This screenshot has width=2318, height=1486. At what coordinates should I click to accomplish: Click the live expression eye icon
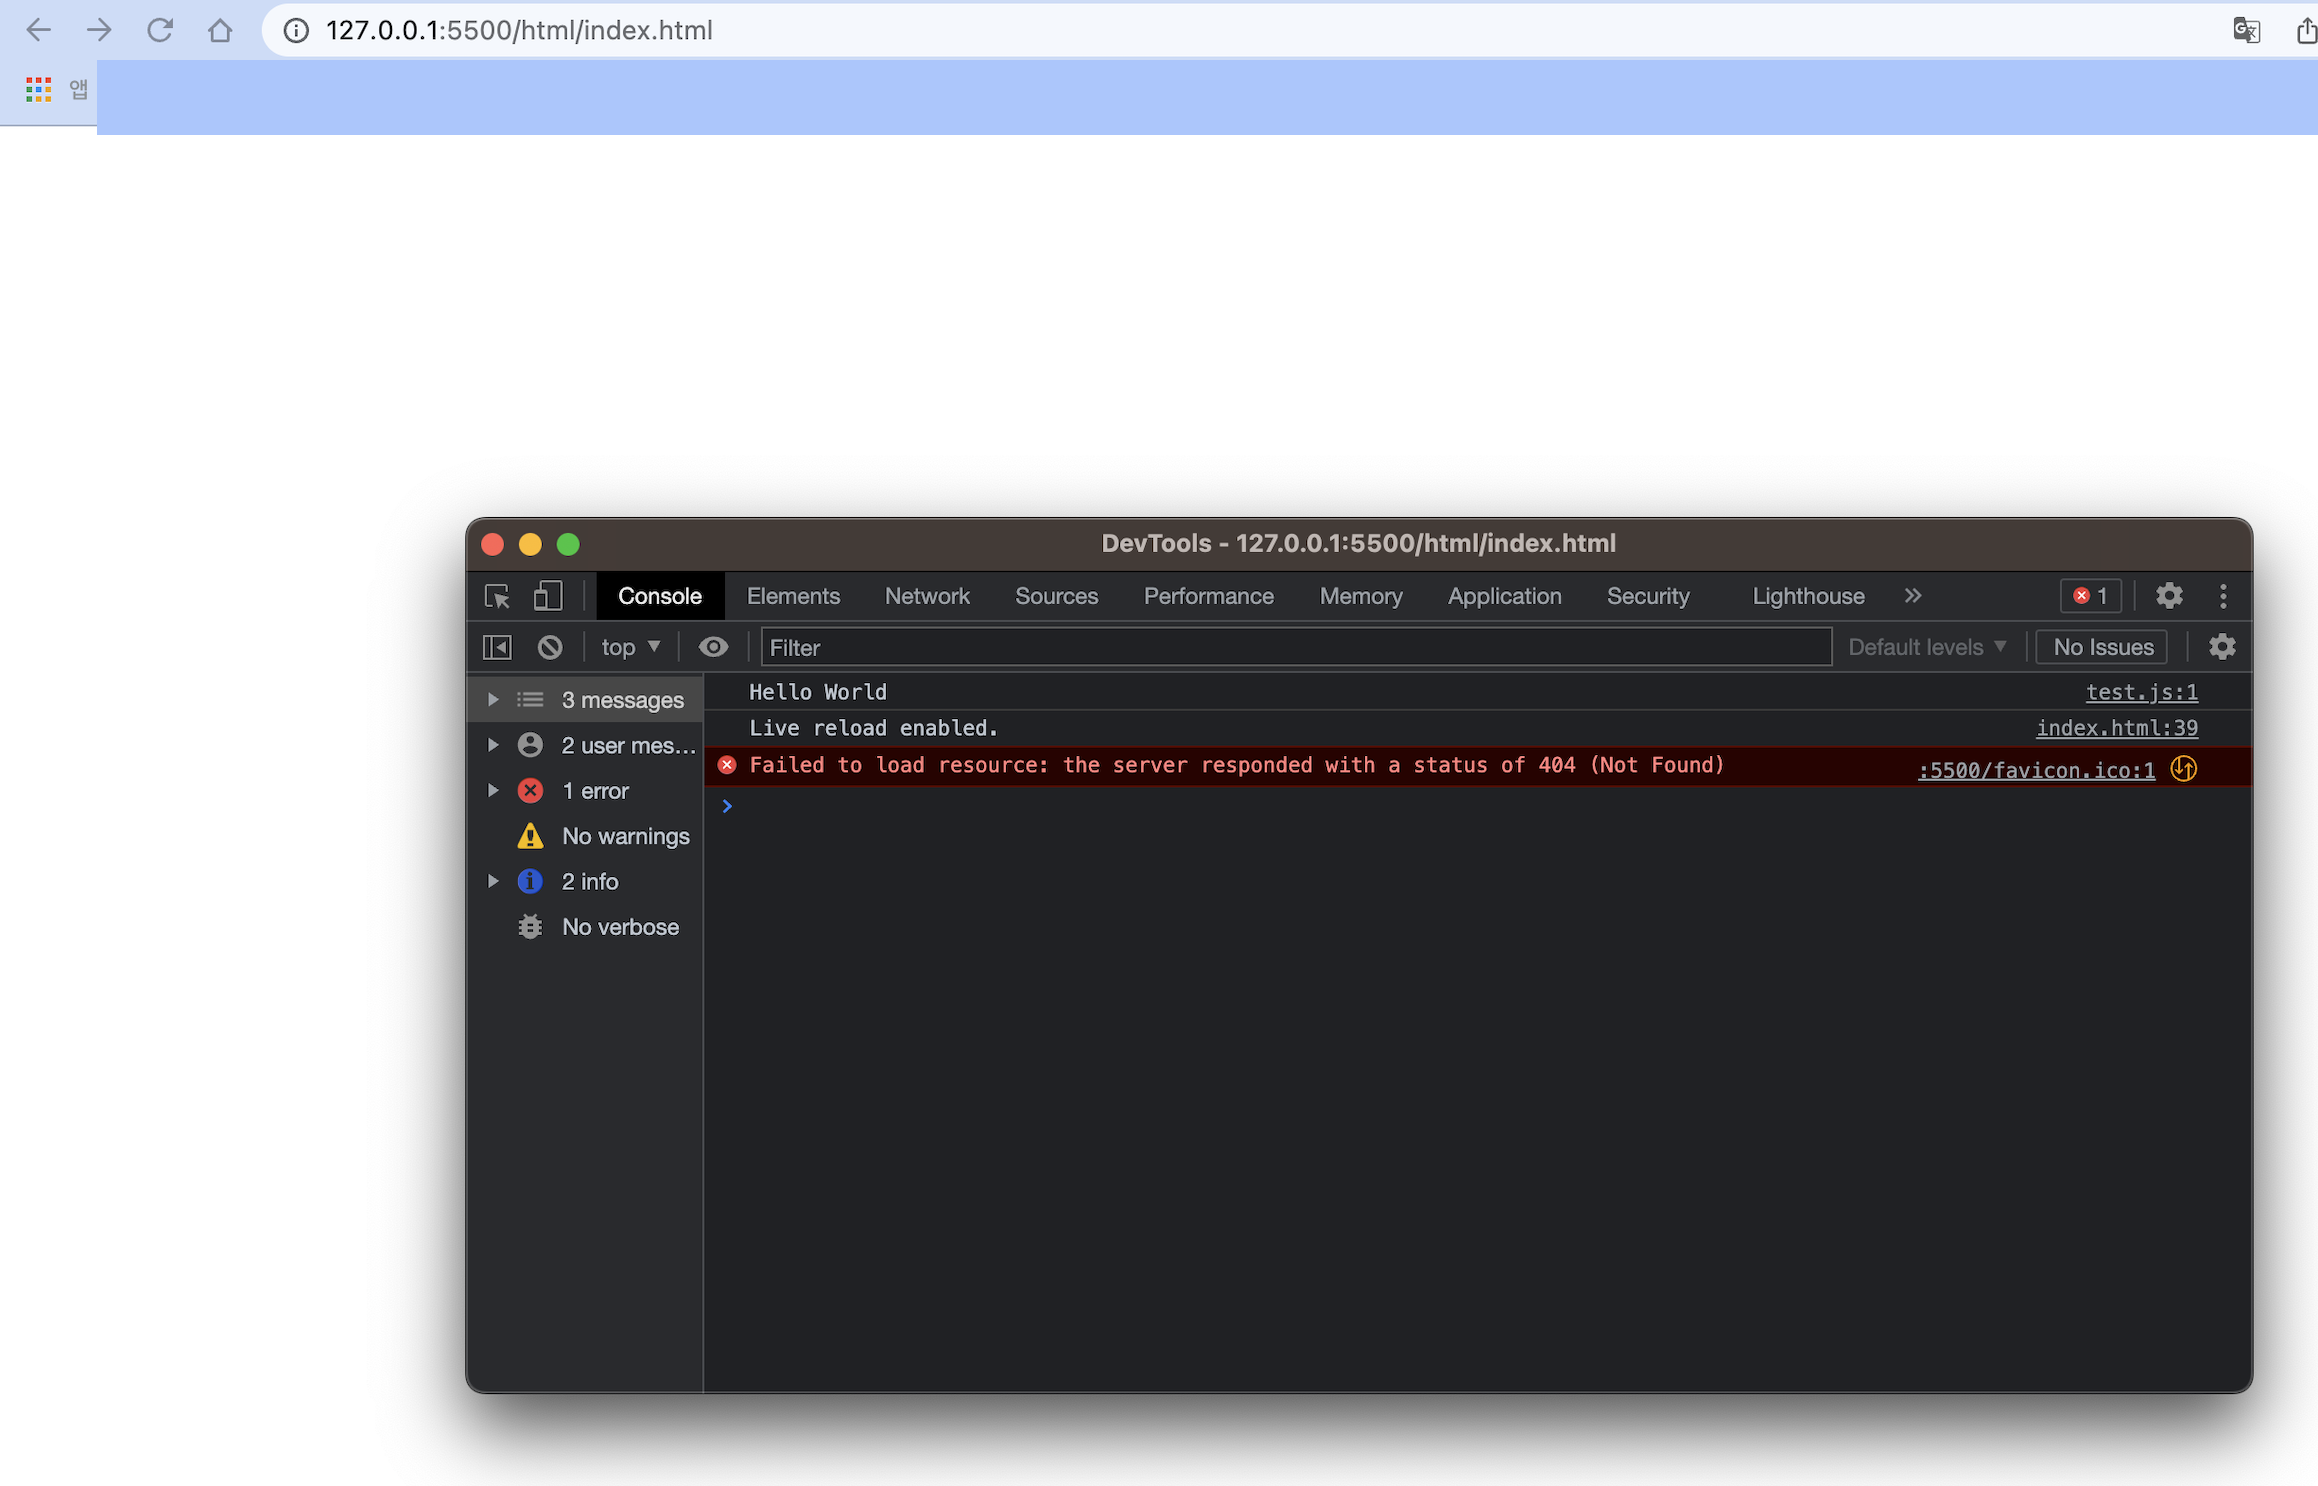[713, 647]
